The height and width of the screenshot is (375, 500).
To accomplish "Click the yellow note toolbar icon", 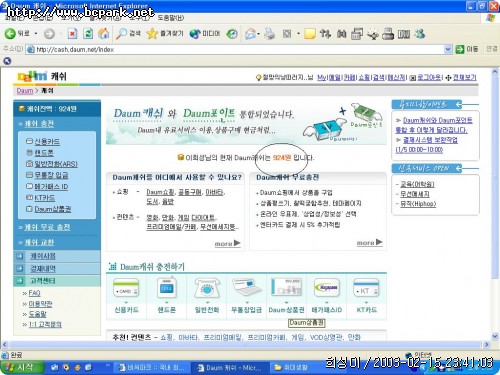I will tap(310, 33).
